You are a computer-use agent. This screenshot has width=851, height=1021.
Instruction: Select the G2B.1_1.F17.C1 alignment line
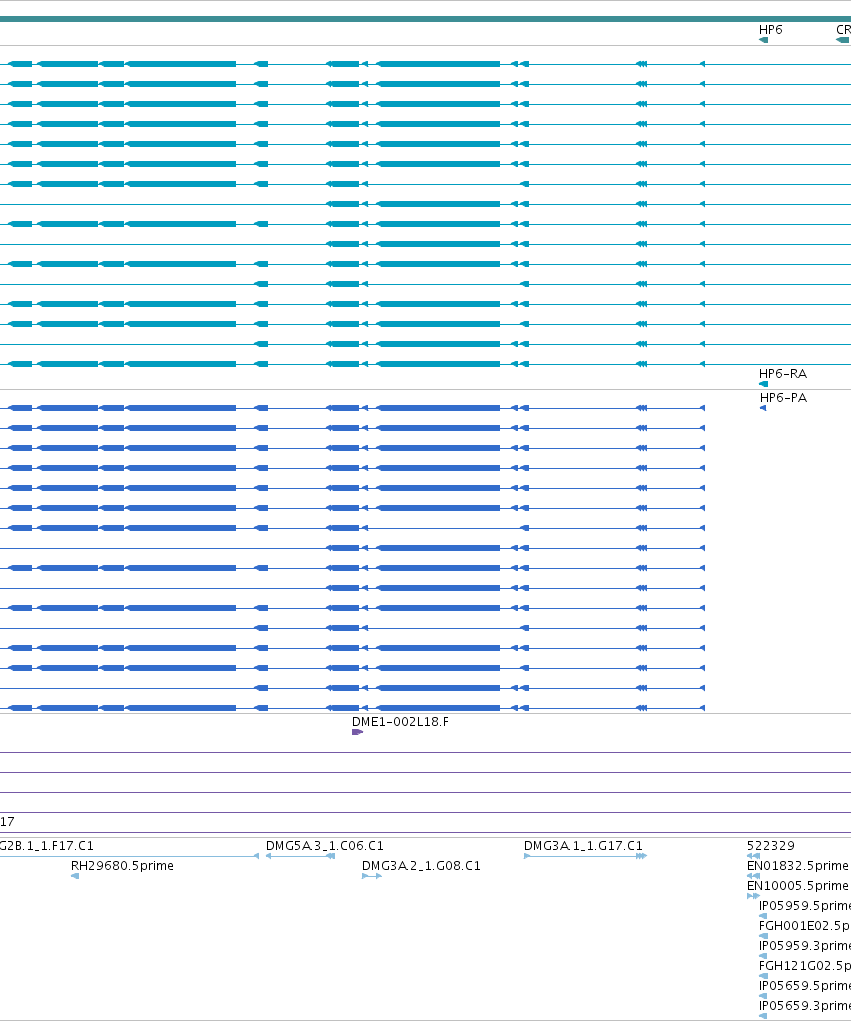pyautogui.click(x=130, y=856)
